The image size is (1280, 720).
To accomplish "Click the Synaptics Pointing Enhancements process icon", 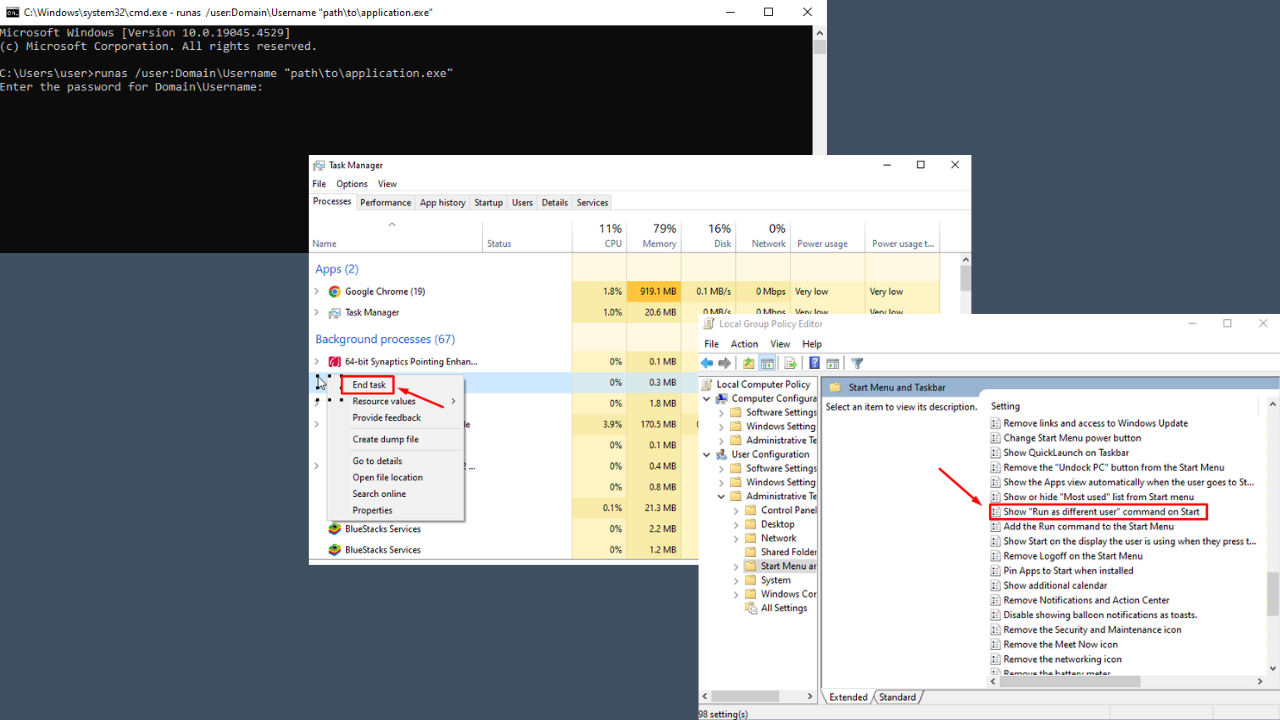I will coord(335,361).
